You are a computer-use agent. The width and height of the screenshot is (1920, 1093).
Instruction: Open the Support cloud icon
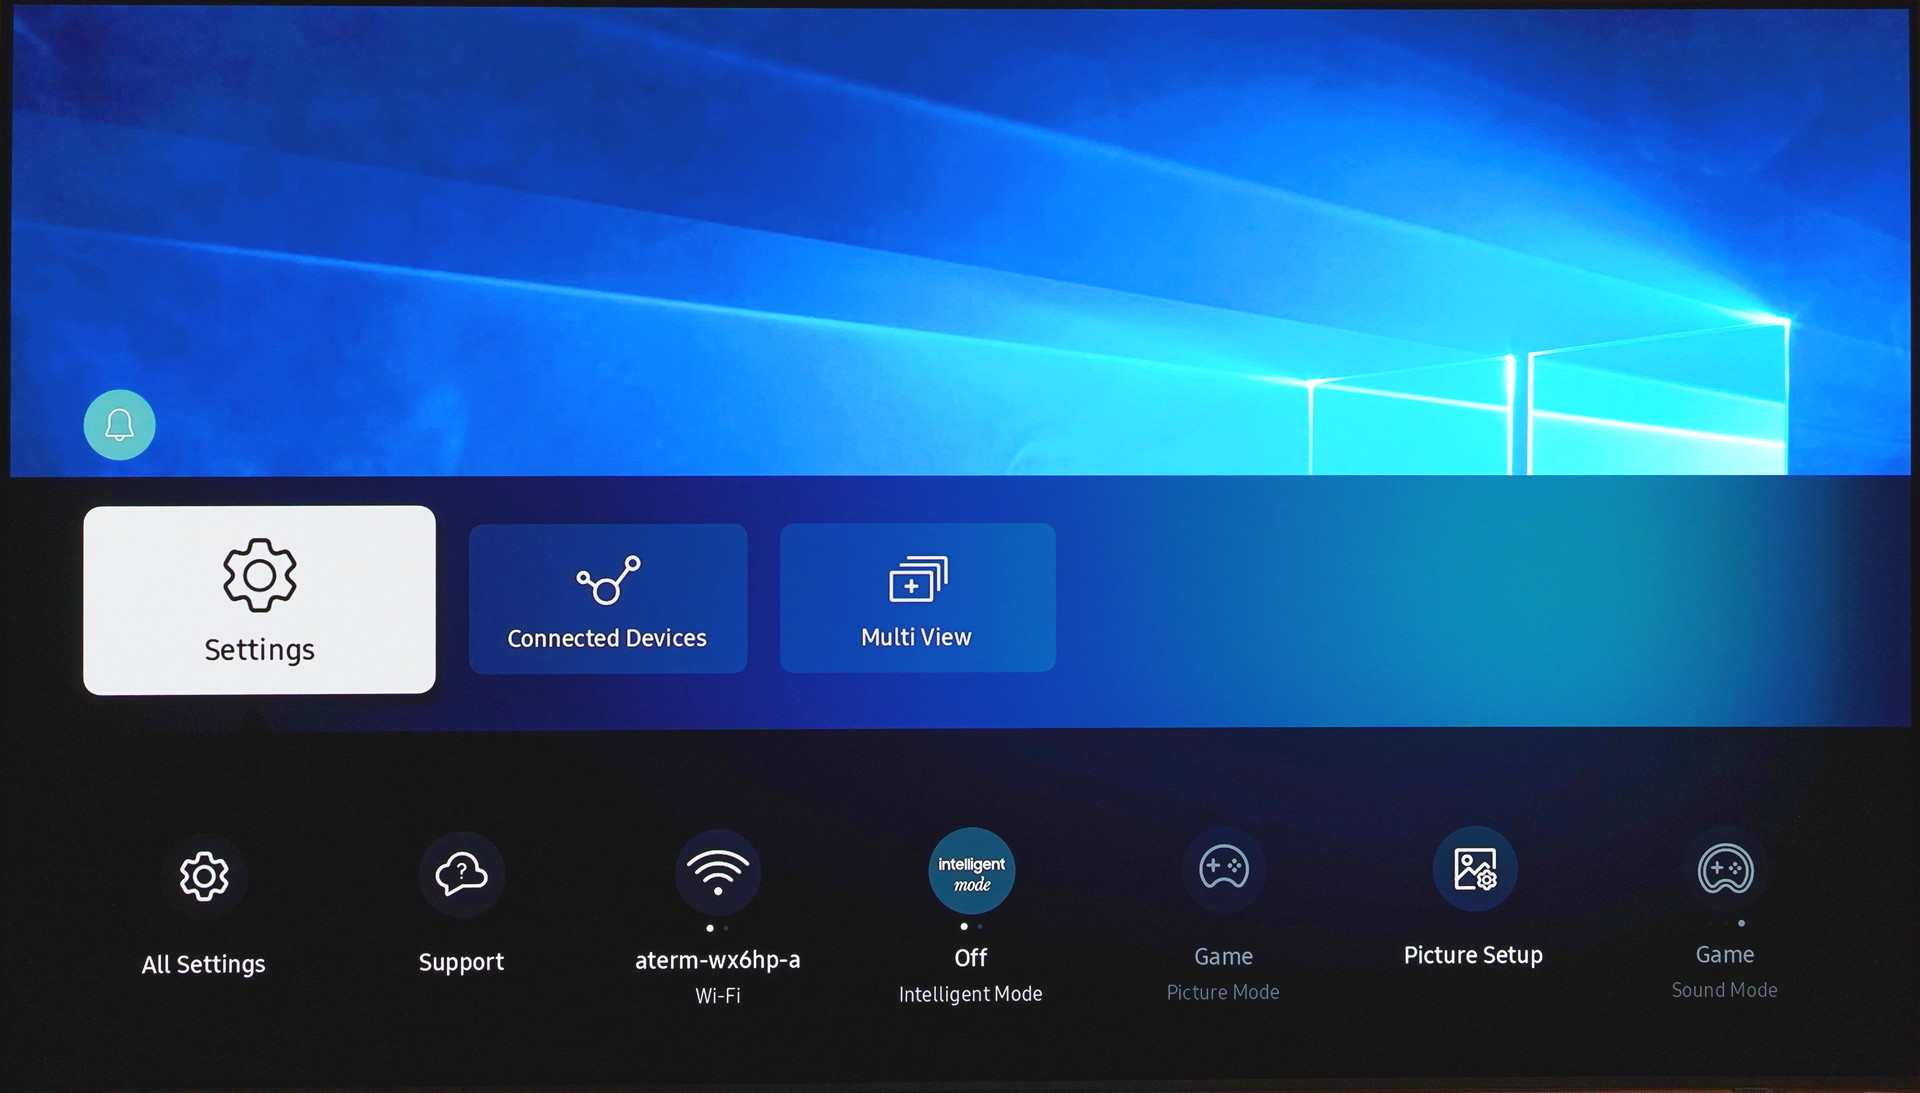[461, 874]
